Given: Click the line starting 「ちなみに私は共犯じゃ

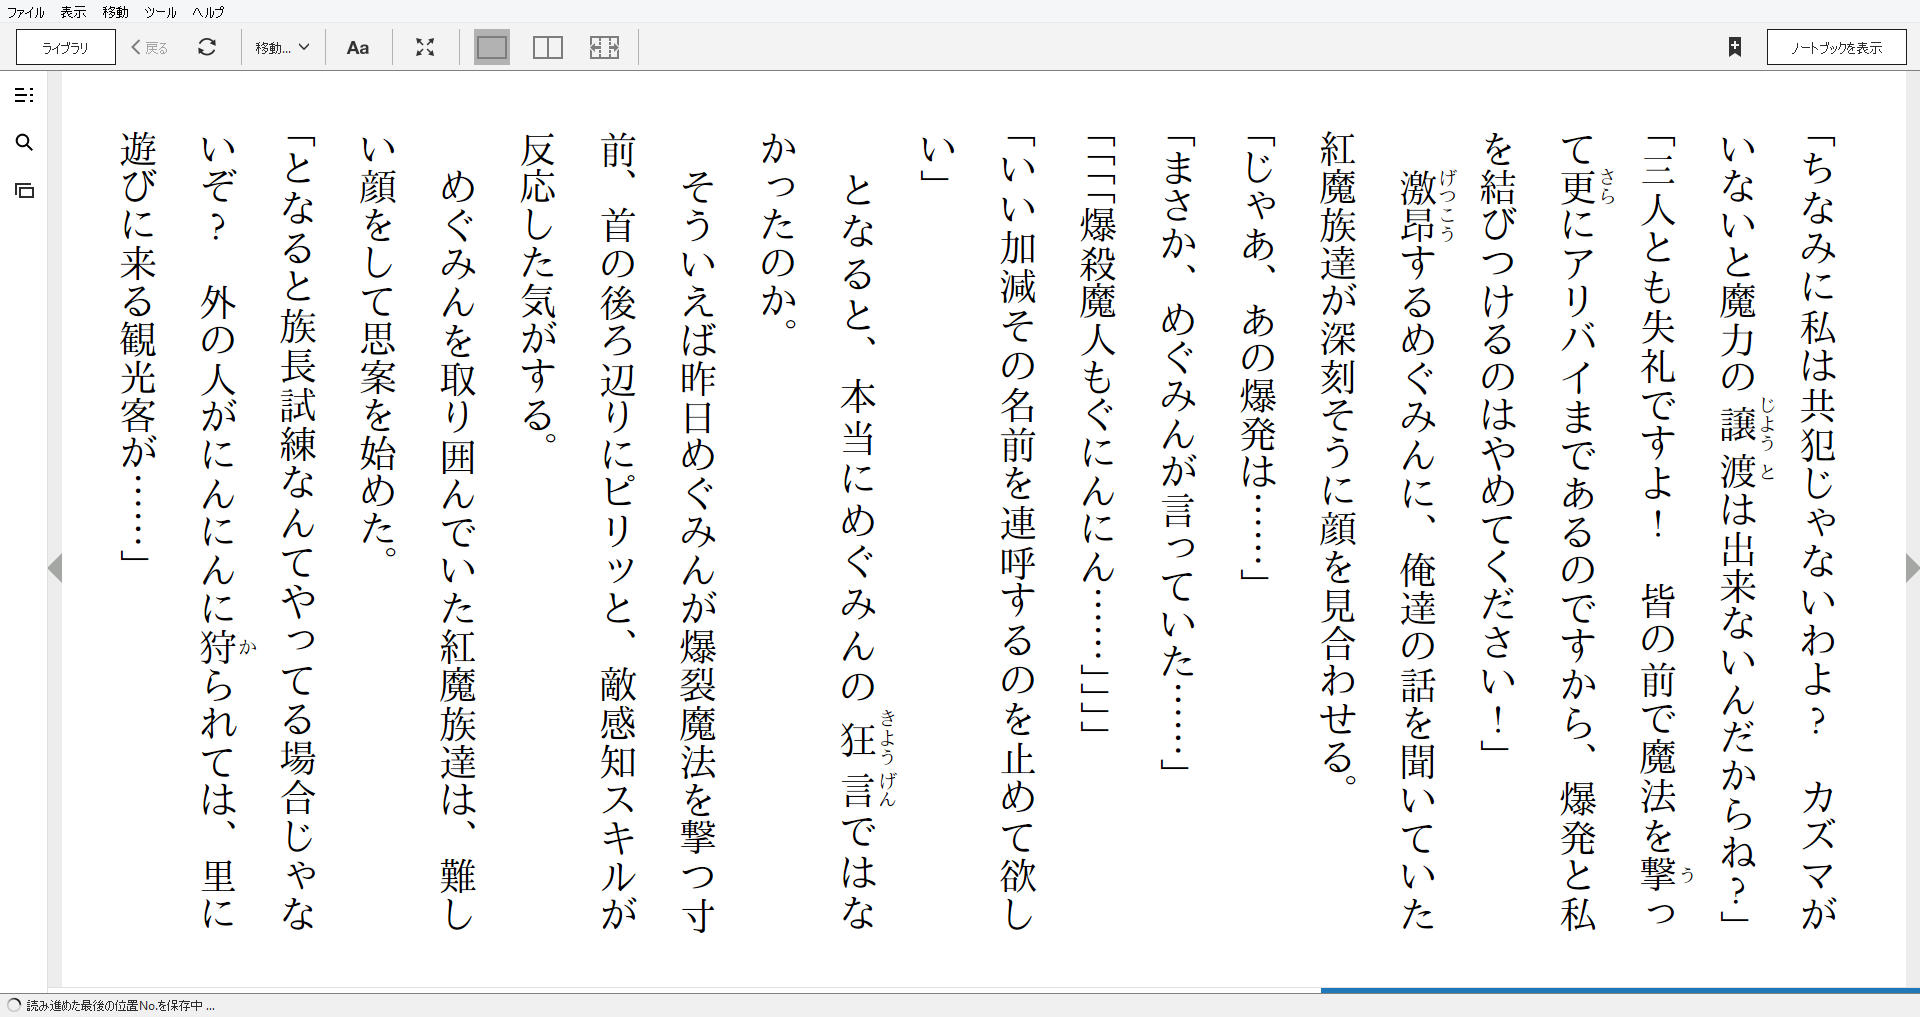Looking at the screenshot, I should [1818, 533].
